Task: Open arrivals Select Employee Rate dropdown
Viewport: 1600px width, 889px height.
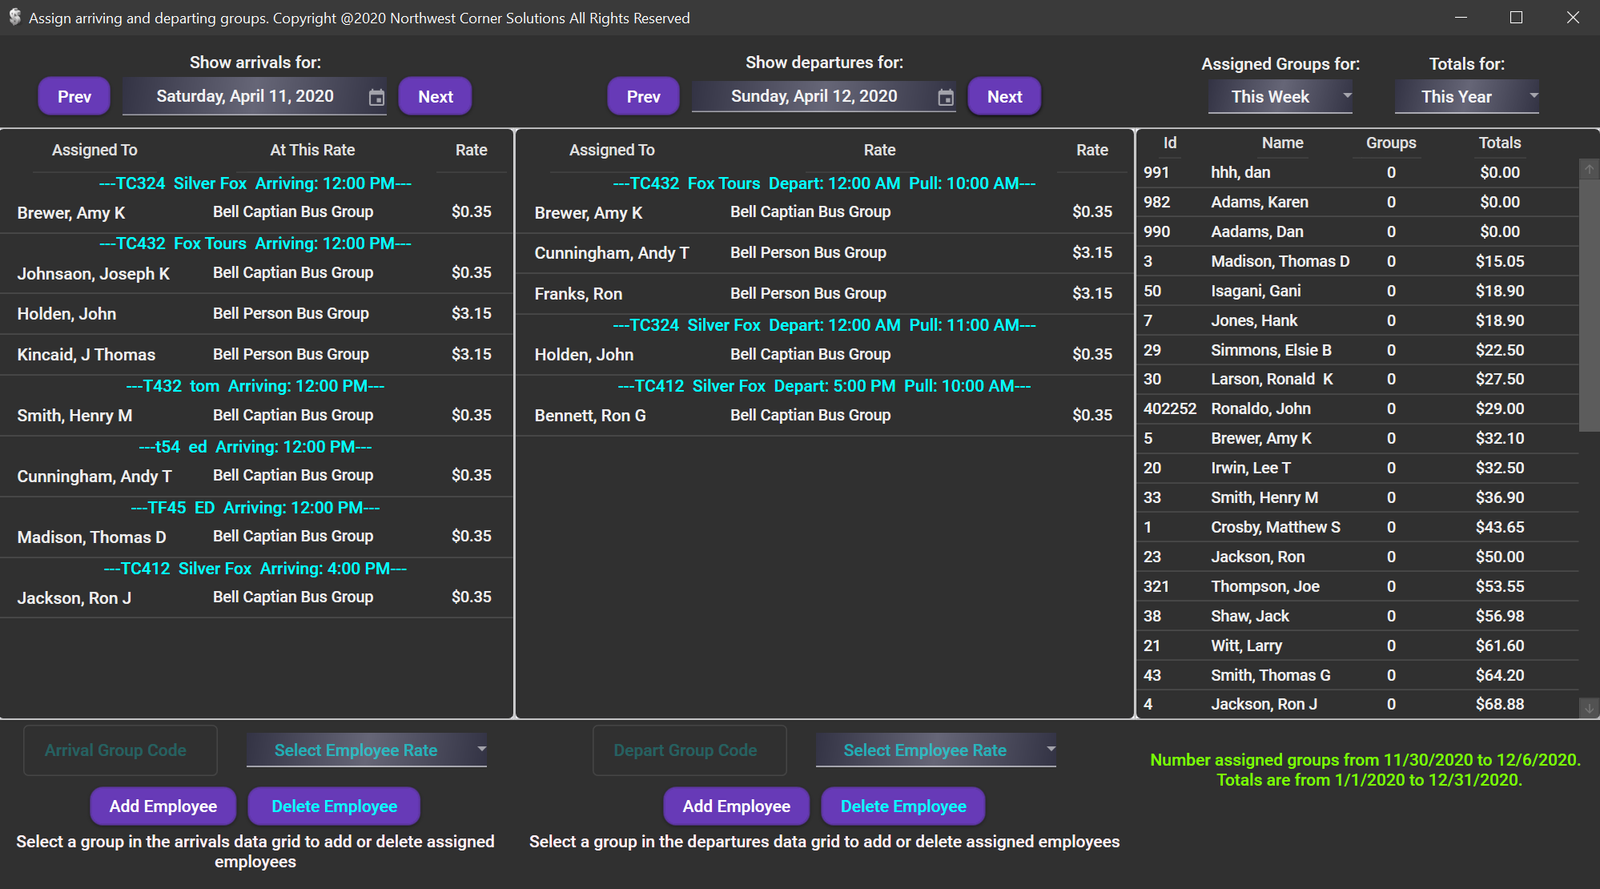Action: coord(481,749)
